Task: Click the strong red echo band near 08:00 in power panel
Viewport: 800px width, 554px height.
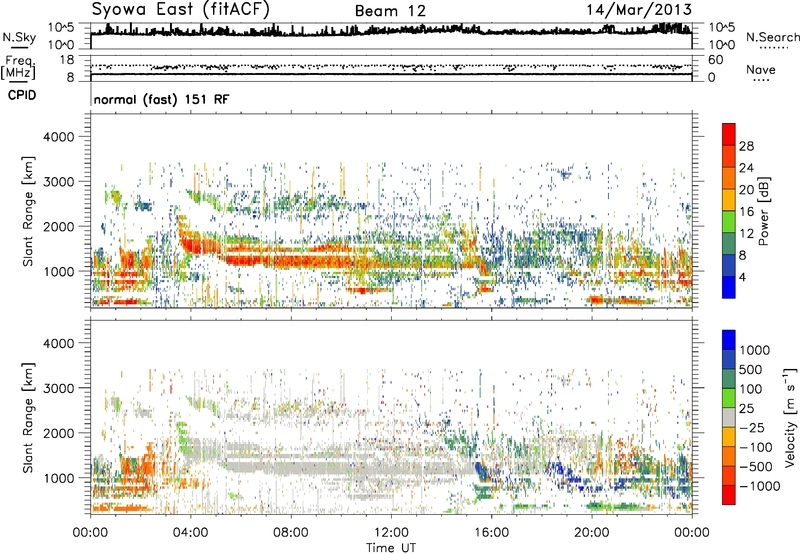Action: point(293,261)
